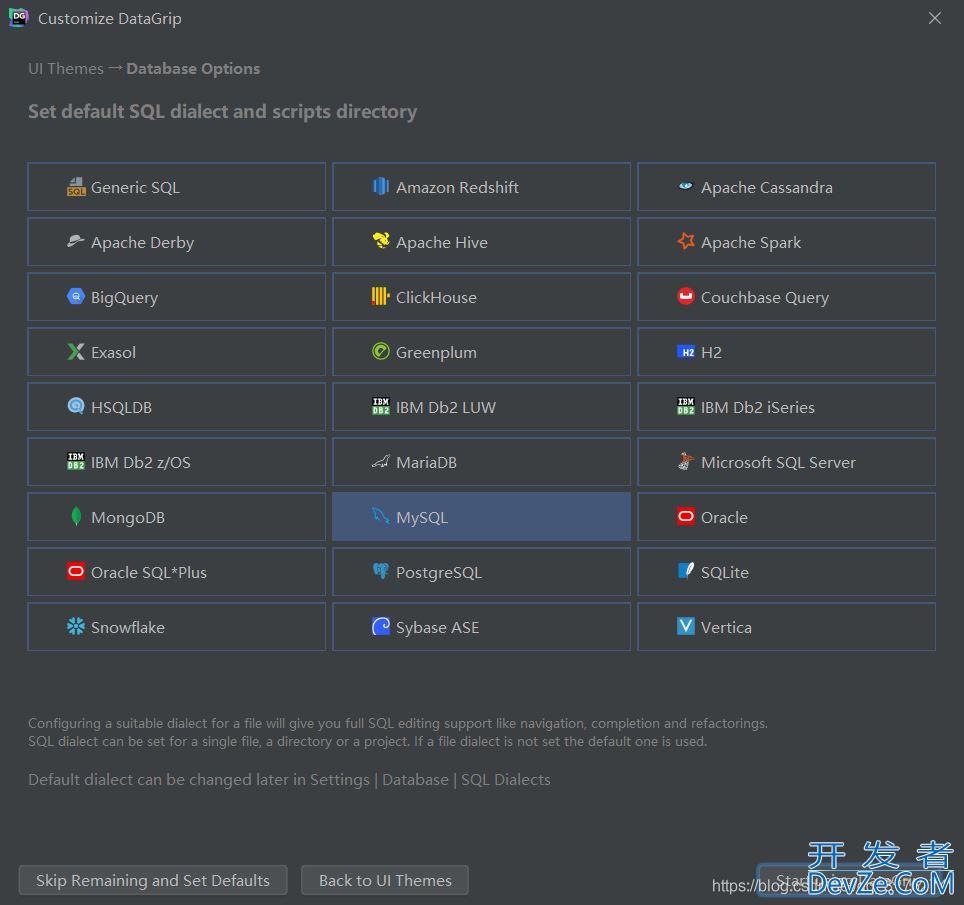Click the 'Set default SQL dialect' heading
This screenshot has height=905, width=964.
[x=223, y=111]
